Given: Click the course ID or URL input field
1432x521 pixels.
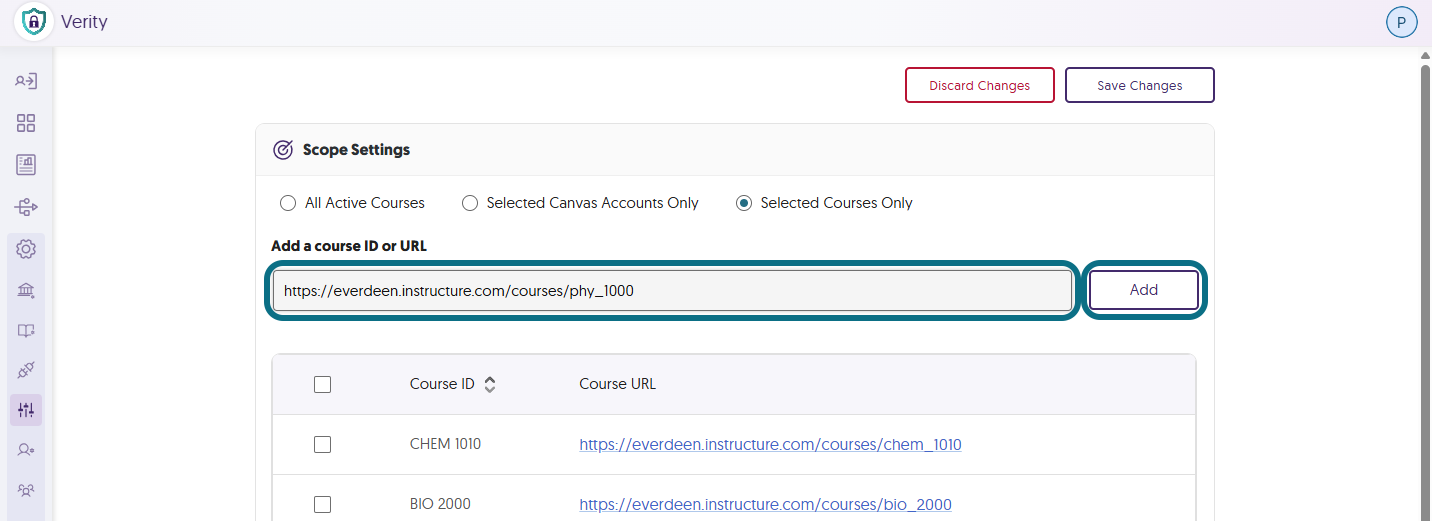Looking at the screenshot, I should (x=672, y=291).
